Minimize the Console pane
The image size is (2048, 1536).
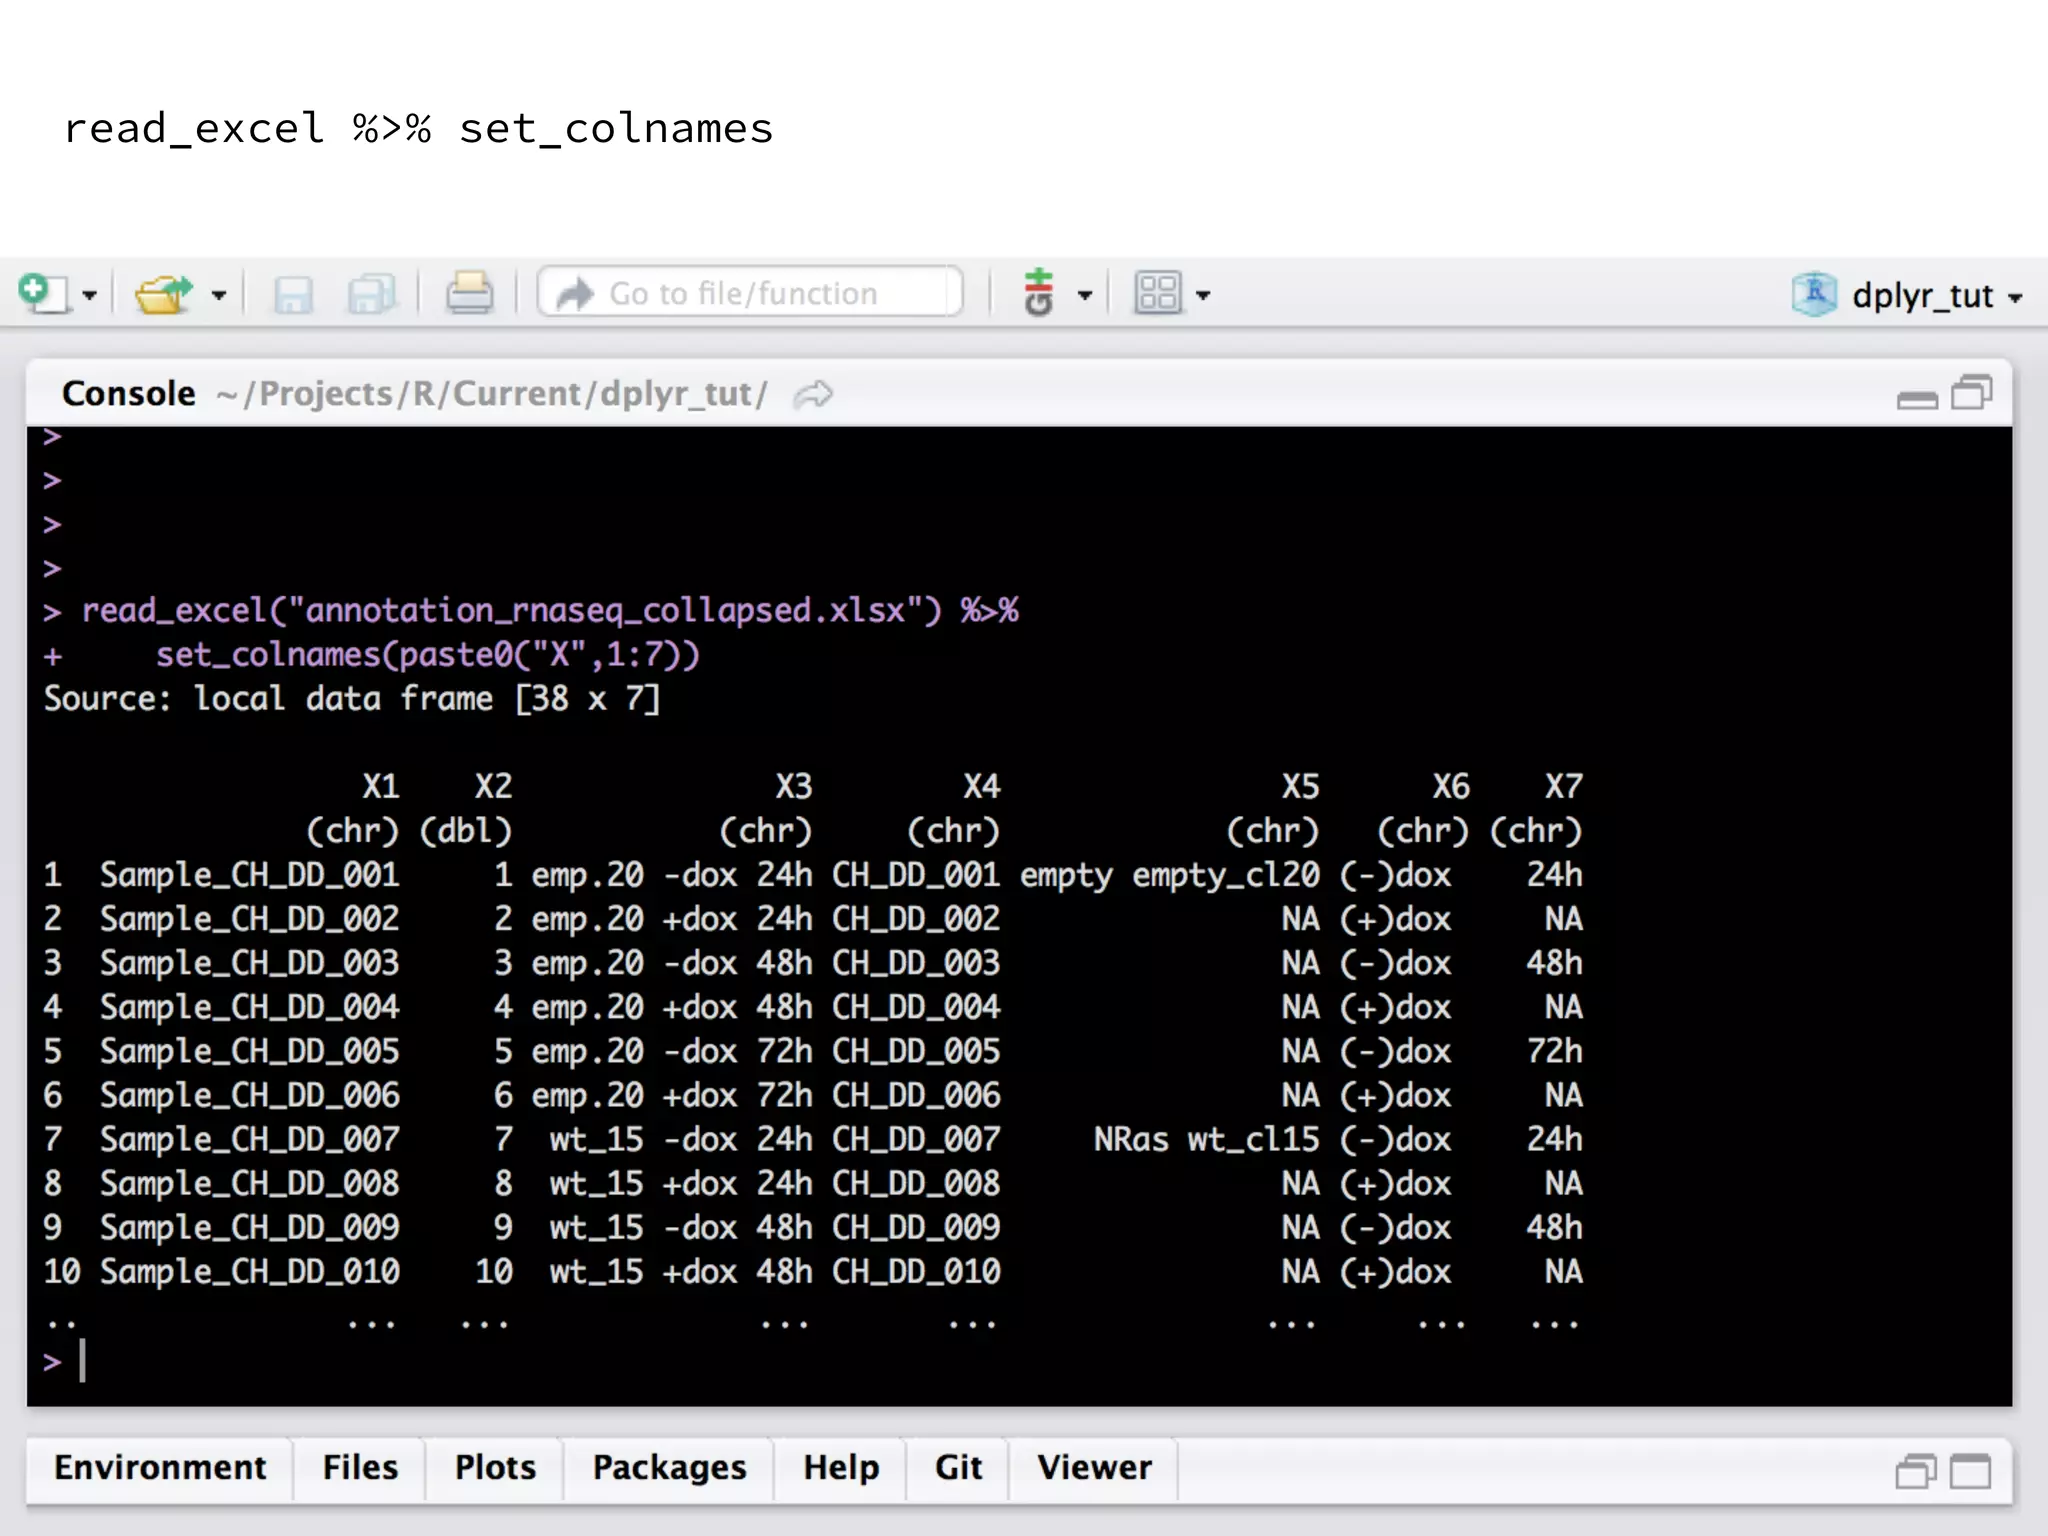coord(1917,400)
